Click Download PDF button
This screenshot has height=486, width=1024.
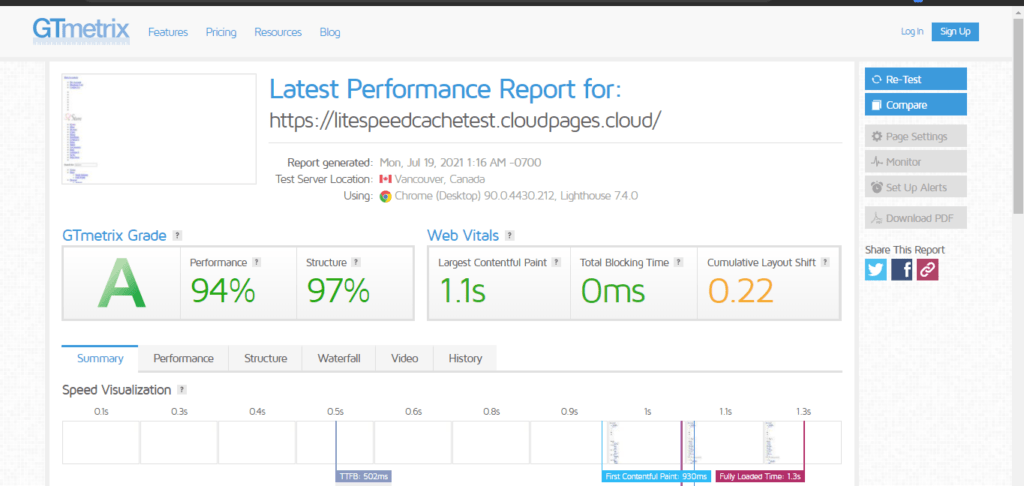[916, 218]
